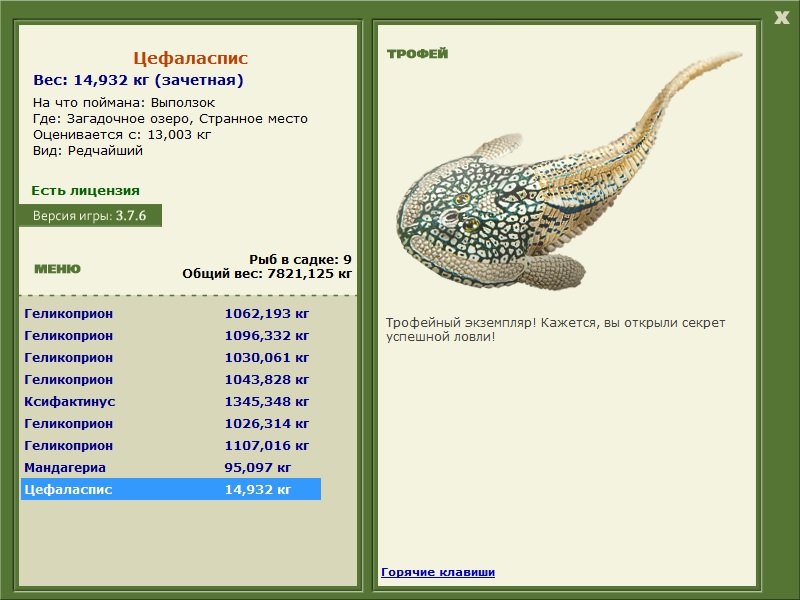Open the Горячие клавиши link
This screenshot has height=600, width=800.
(438, 572)
